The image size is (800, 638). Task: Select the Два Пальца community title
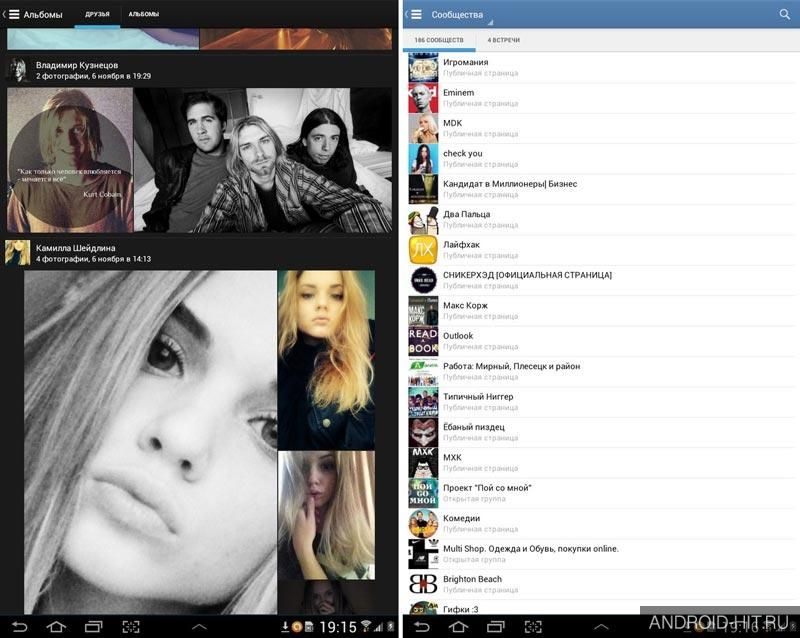coord(466,214)
